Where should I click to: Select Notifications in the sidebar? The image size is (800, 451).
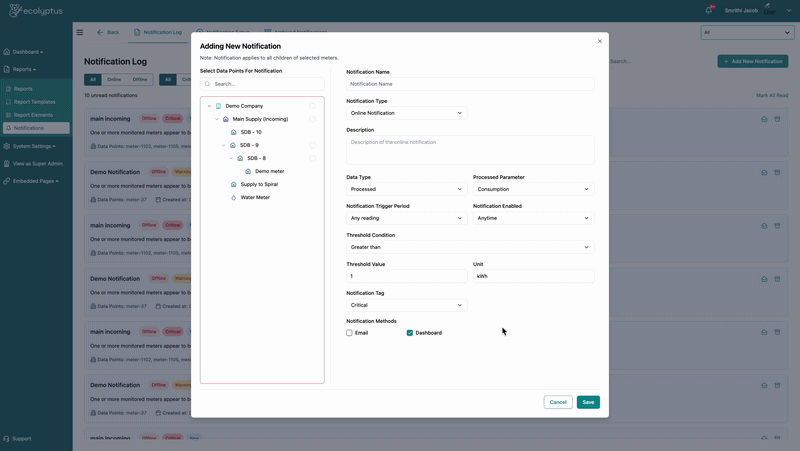tap(36, 128)
